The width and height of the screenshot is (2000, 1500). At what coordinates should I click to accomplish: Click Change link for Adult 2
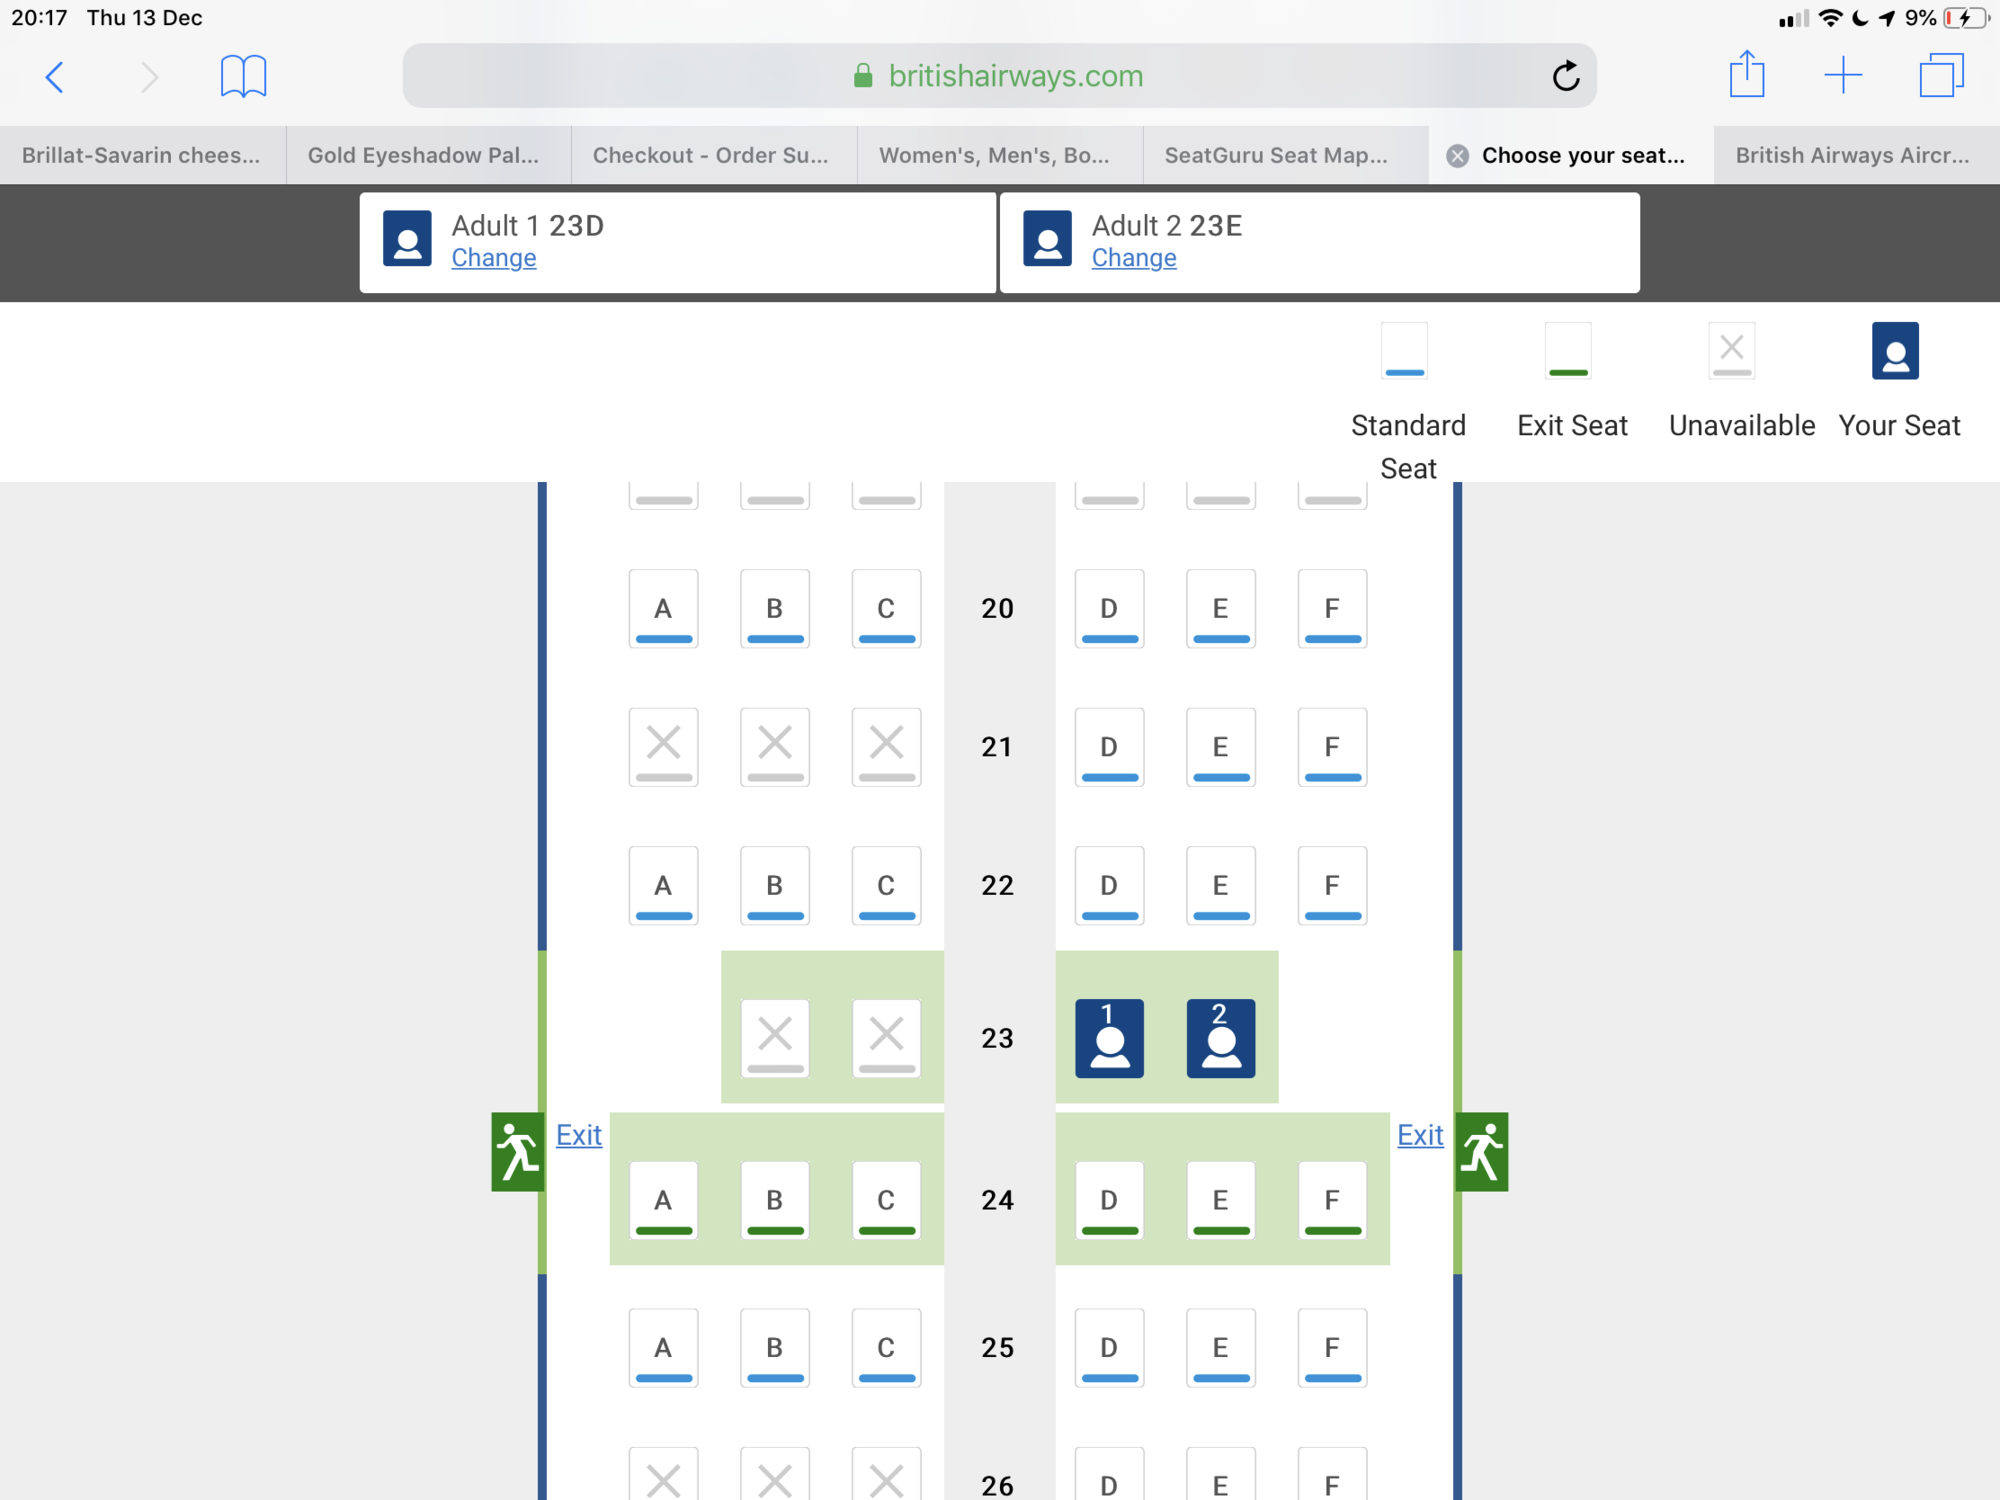(x=1133, y=258)
